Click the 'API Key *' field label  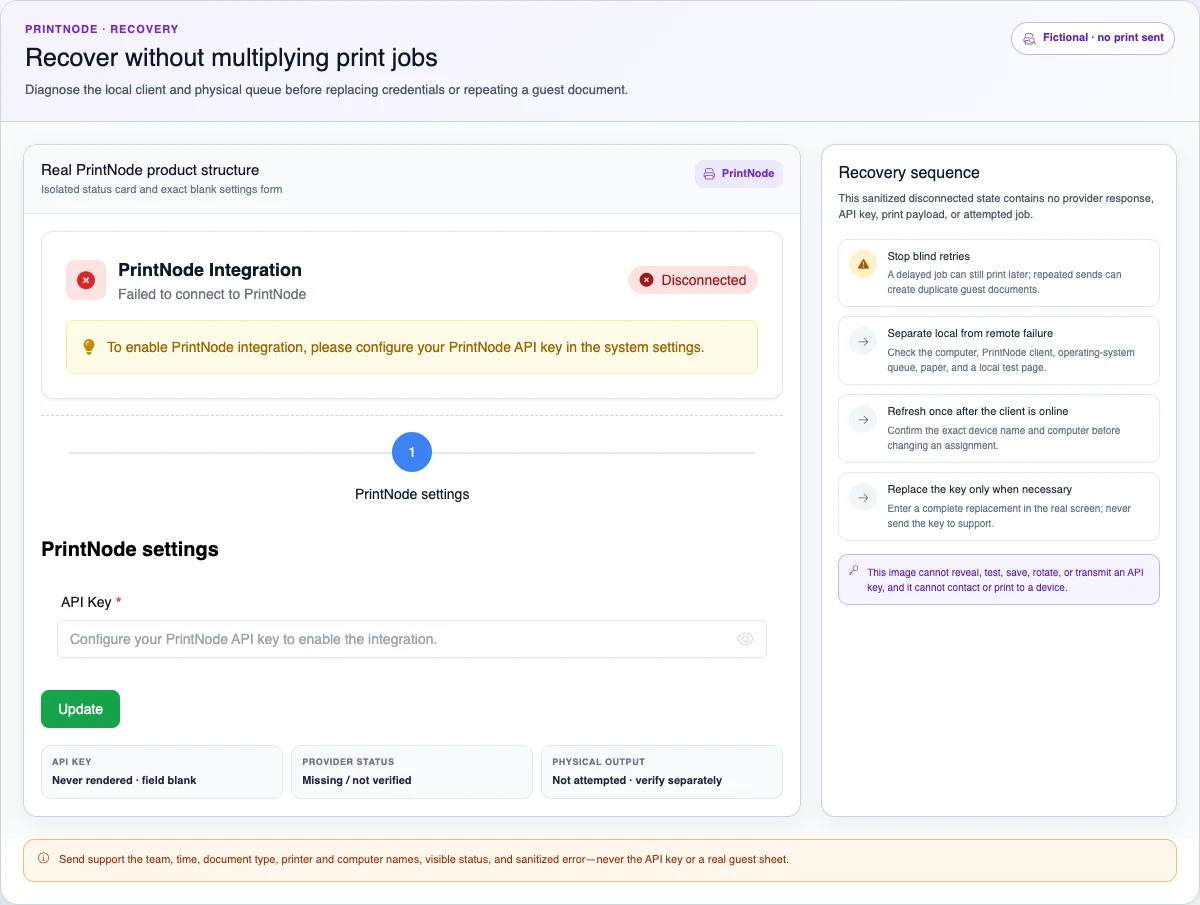pos(91,602)
